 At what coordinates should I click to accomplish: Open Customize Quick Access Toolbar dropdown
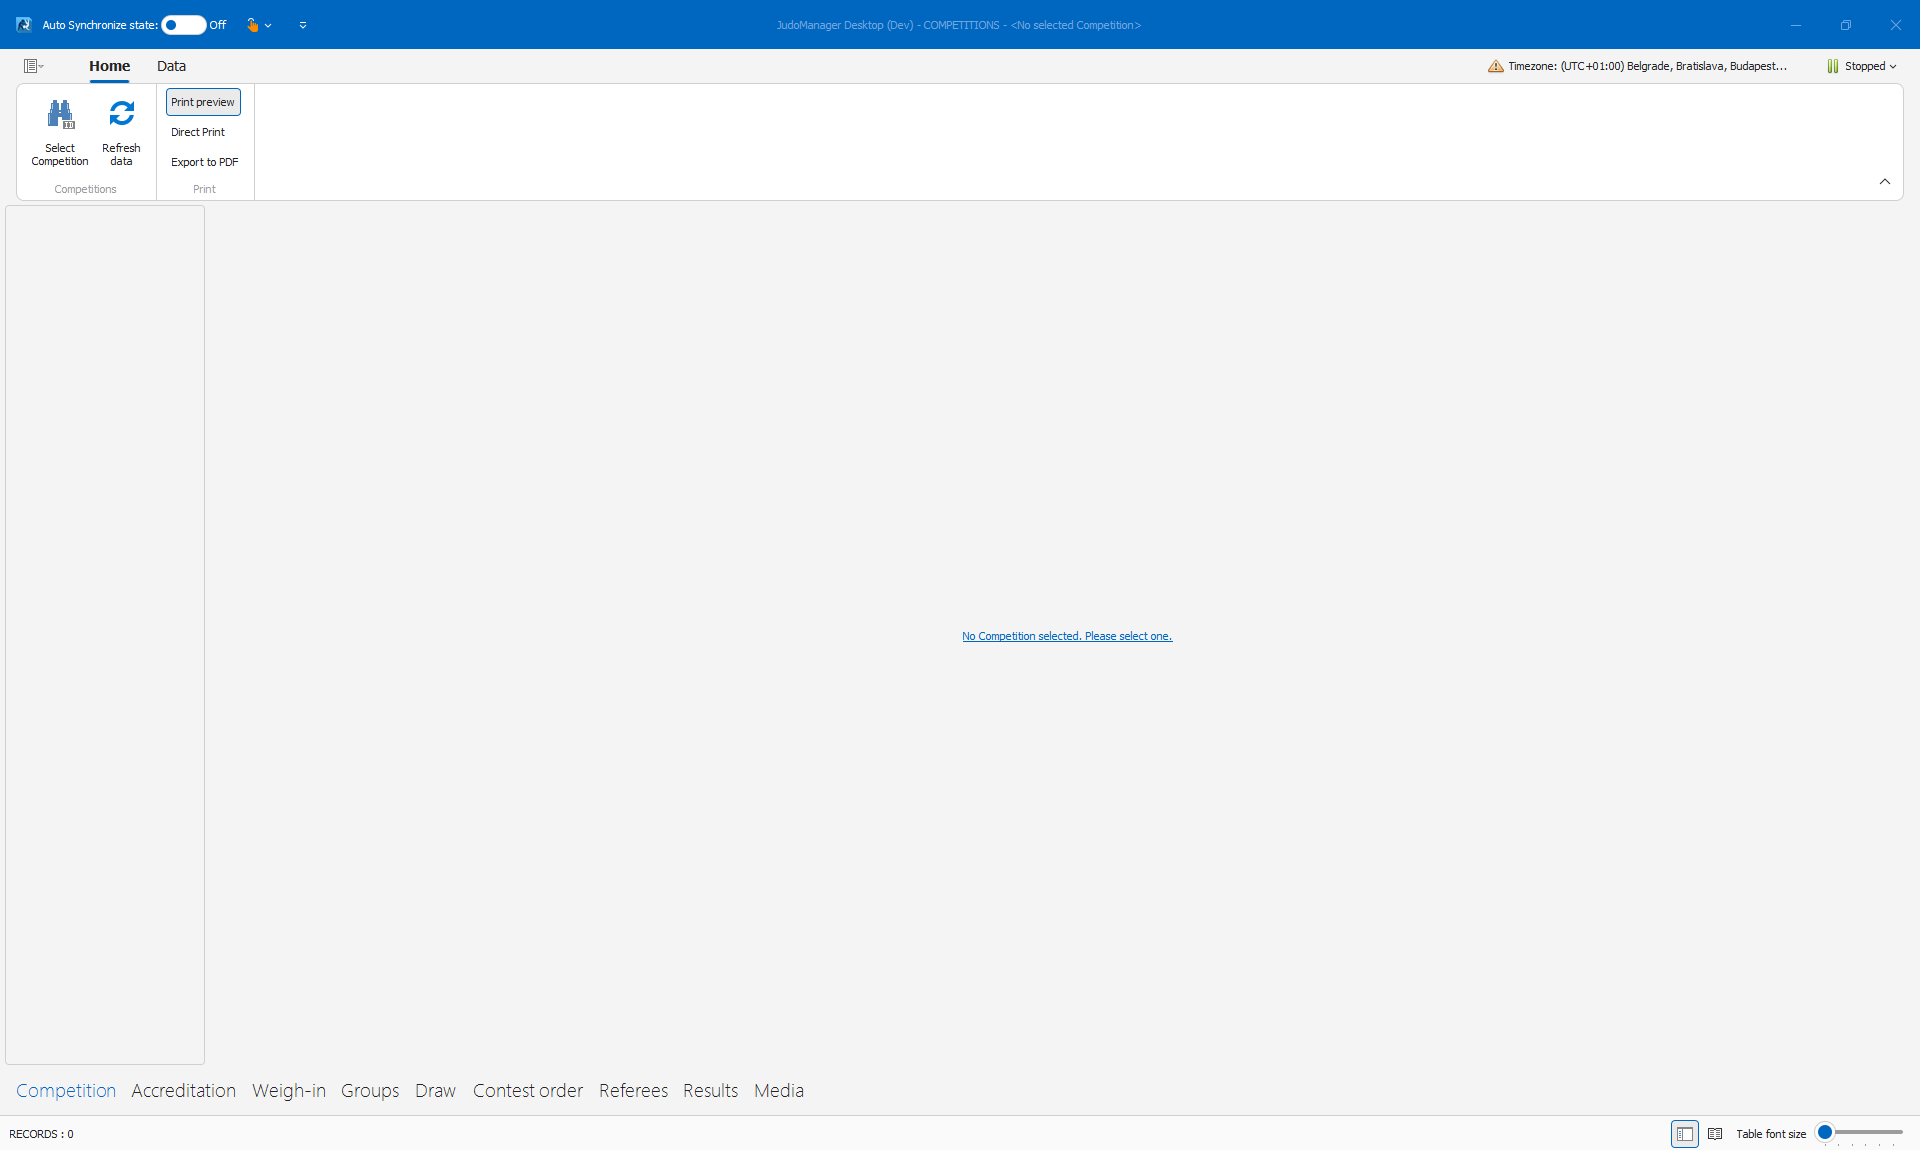[x=303, y=25]
